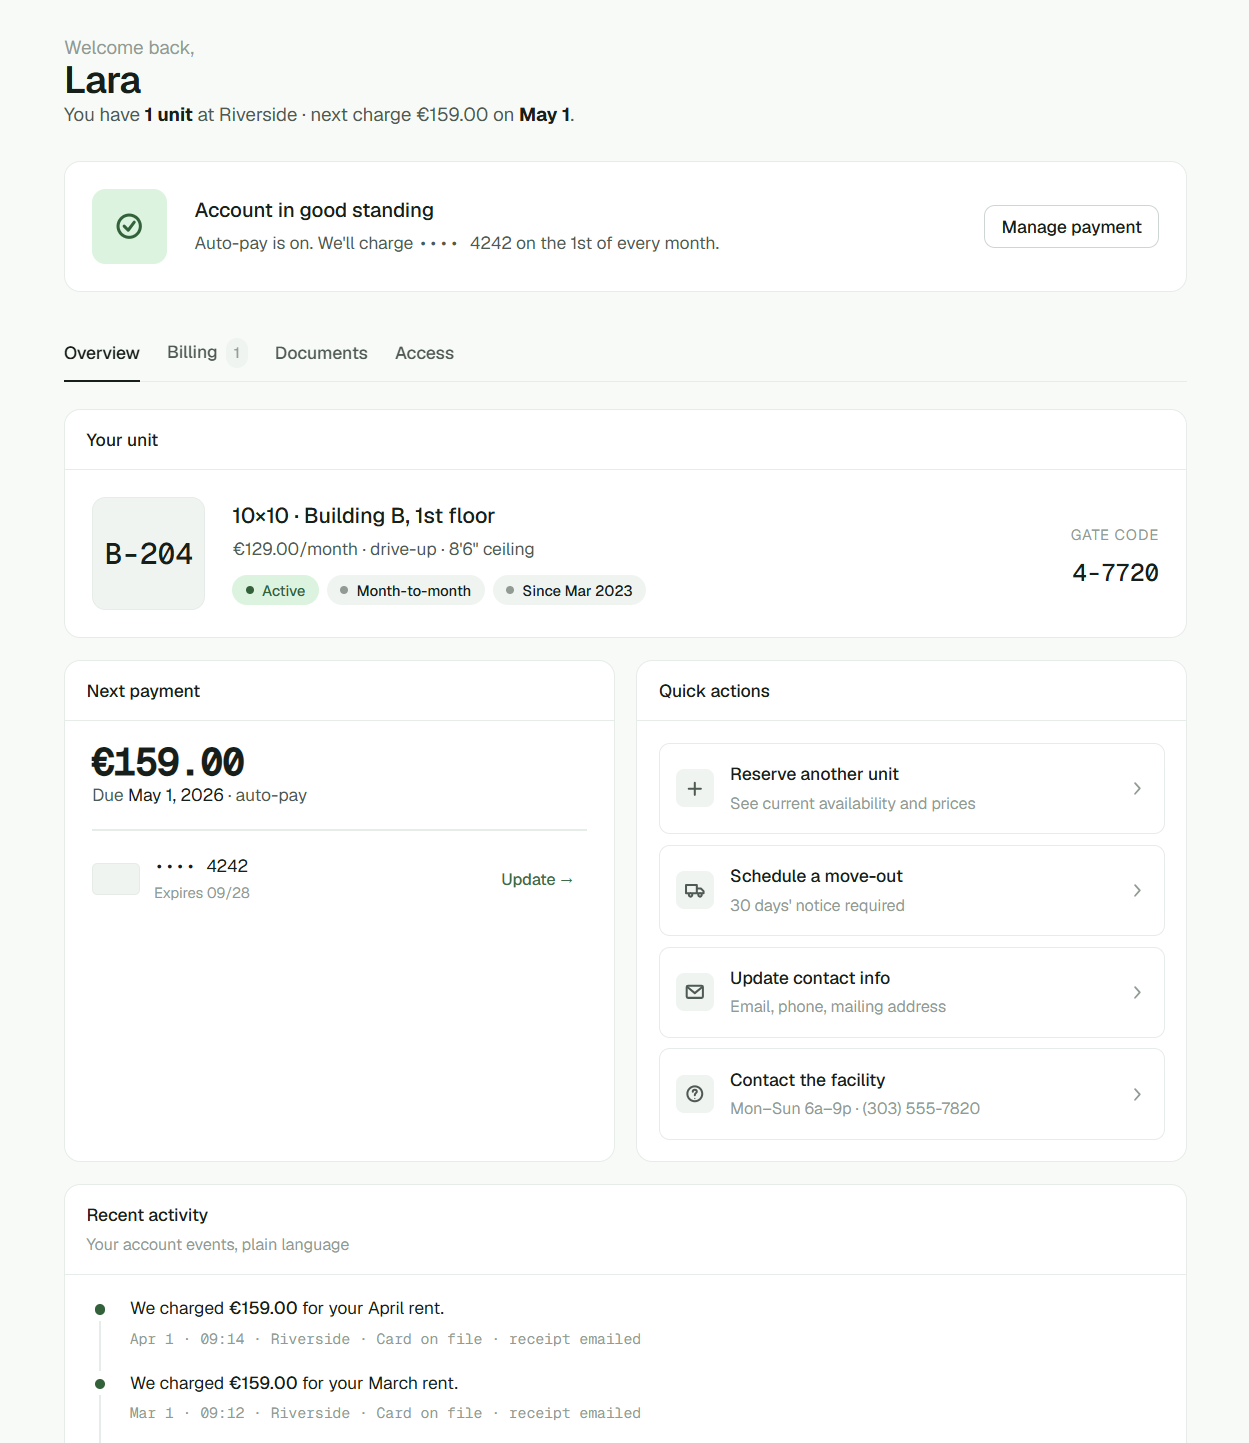The height and width of the screenshot is (1443, 1249).
Task: Click the Month-to-month pill
Action: pos(406,590)
